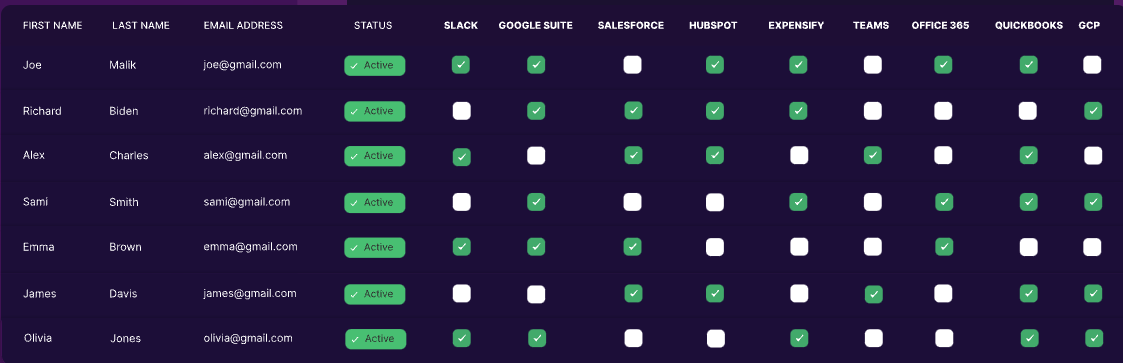Check Richard Biden's Slack checkbox

461,111
